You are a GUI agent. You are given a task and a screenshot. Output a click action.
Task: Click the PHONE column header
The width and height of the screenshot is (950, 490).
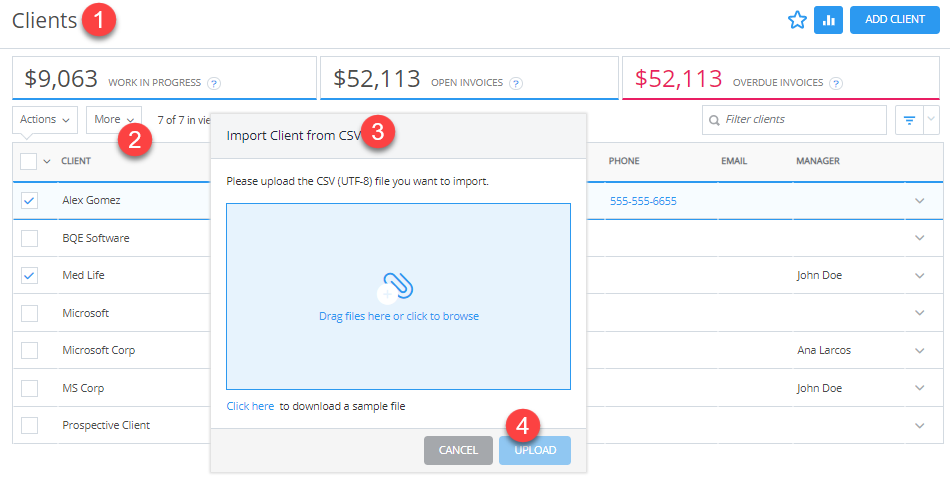point(624,161)
